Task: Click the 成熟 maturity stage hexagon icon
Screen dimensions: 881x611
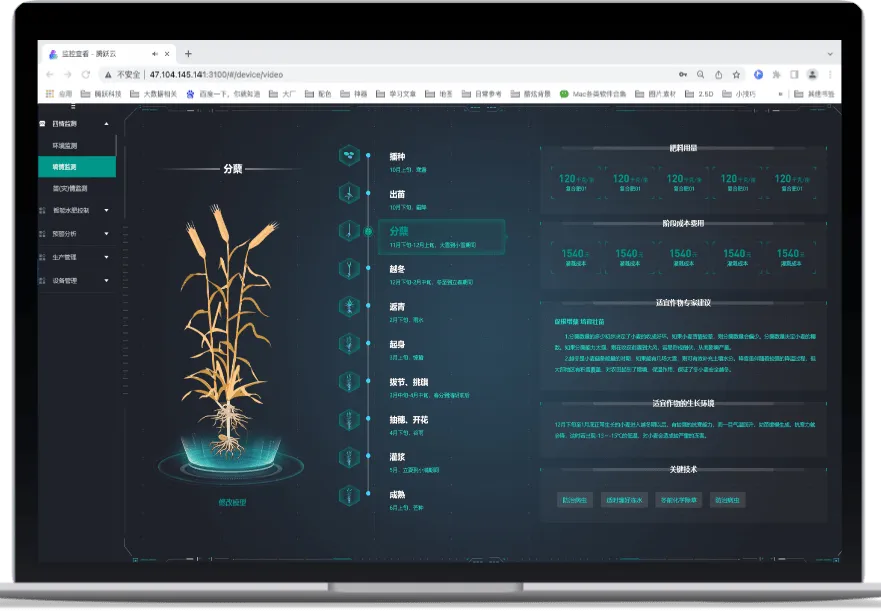Action: click(349, 494)
